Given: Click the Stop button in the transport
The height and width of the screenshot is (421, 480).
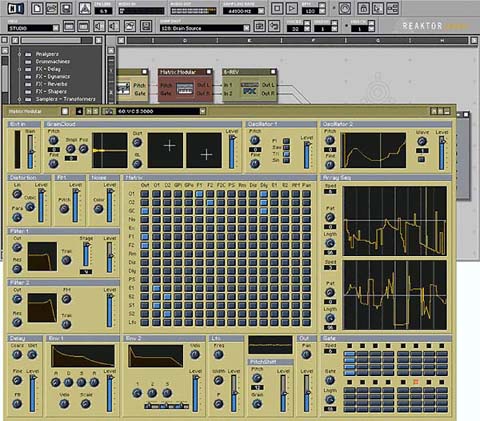Looking at the screenshot, I should (x=277, y=8).
